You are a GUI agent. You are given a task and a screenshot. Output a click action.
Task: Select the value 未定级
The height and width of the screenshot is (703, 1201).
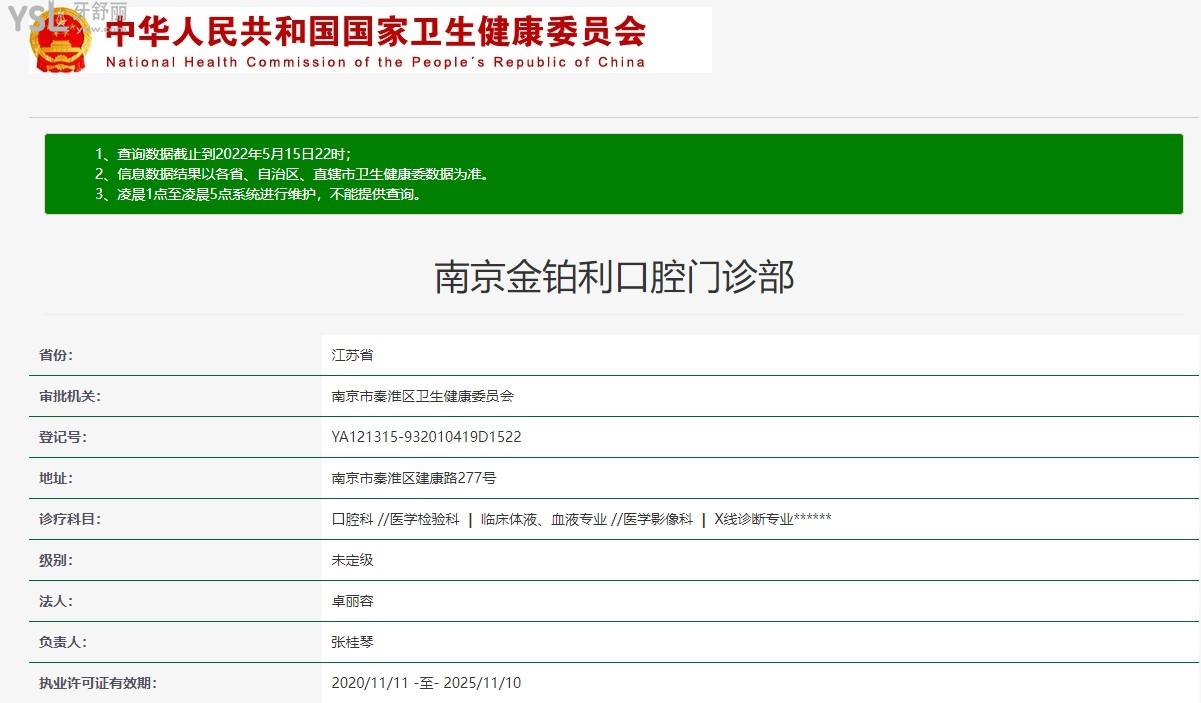[352, 560]
